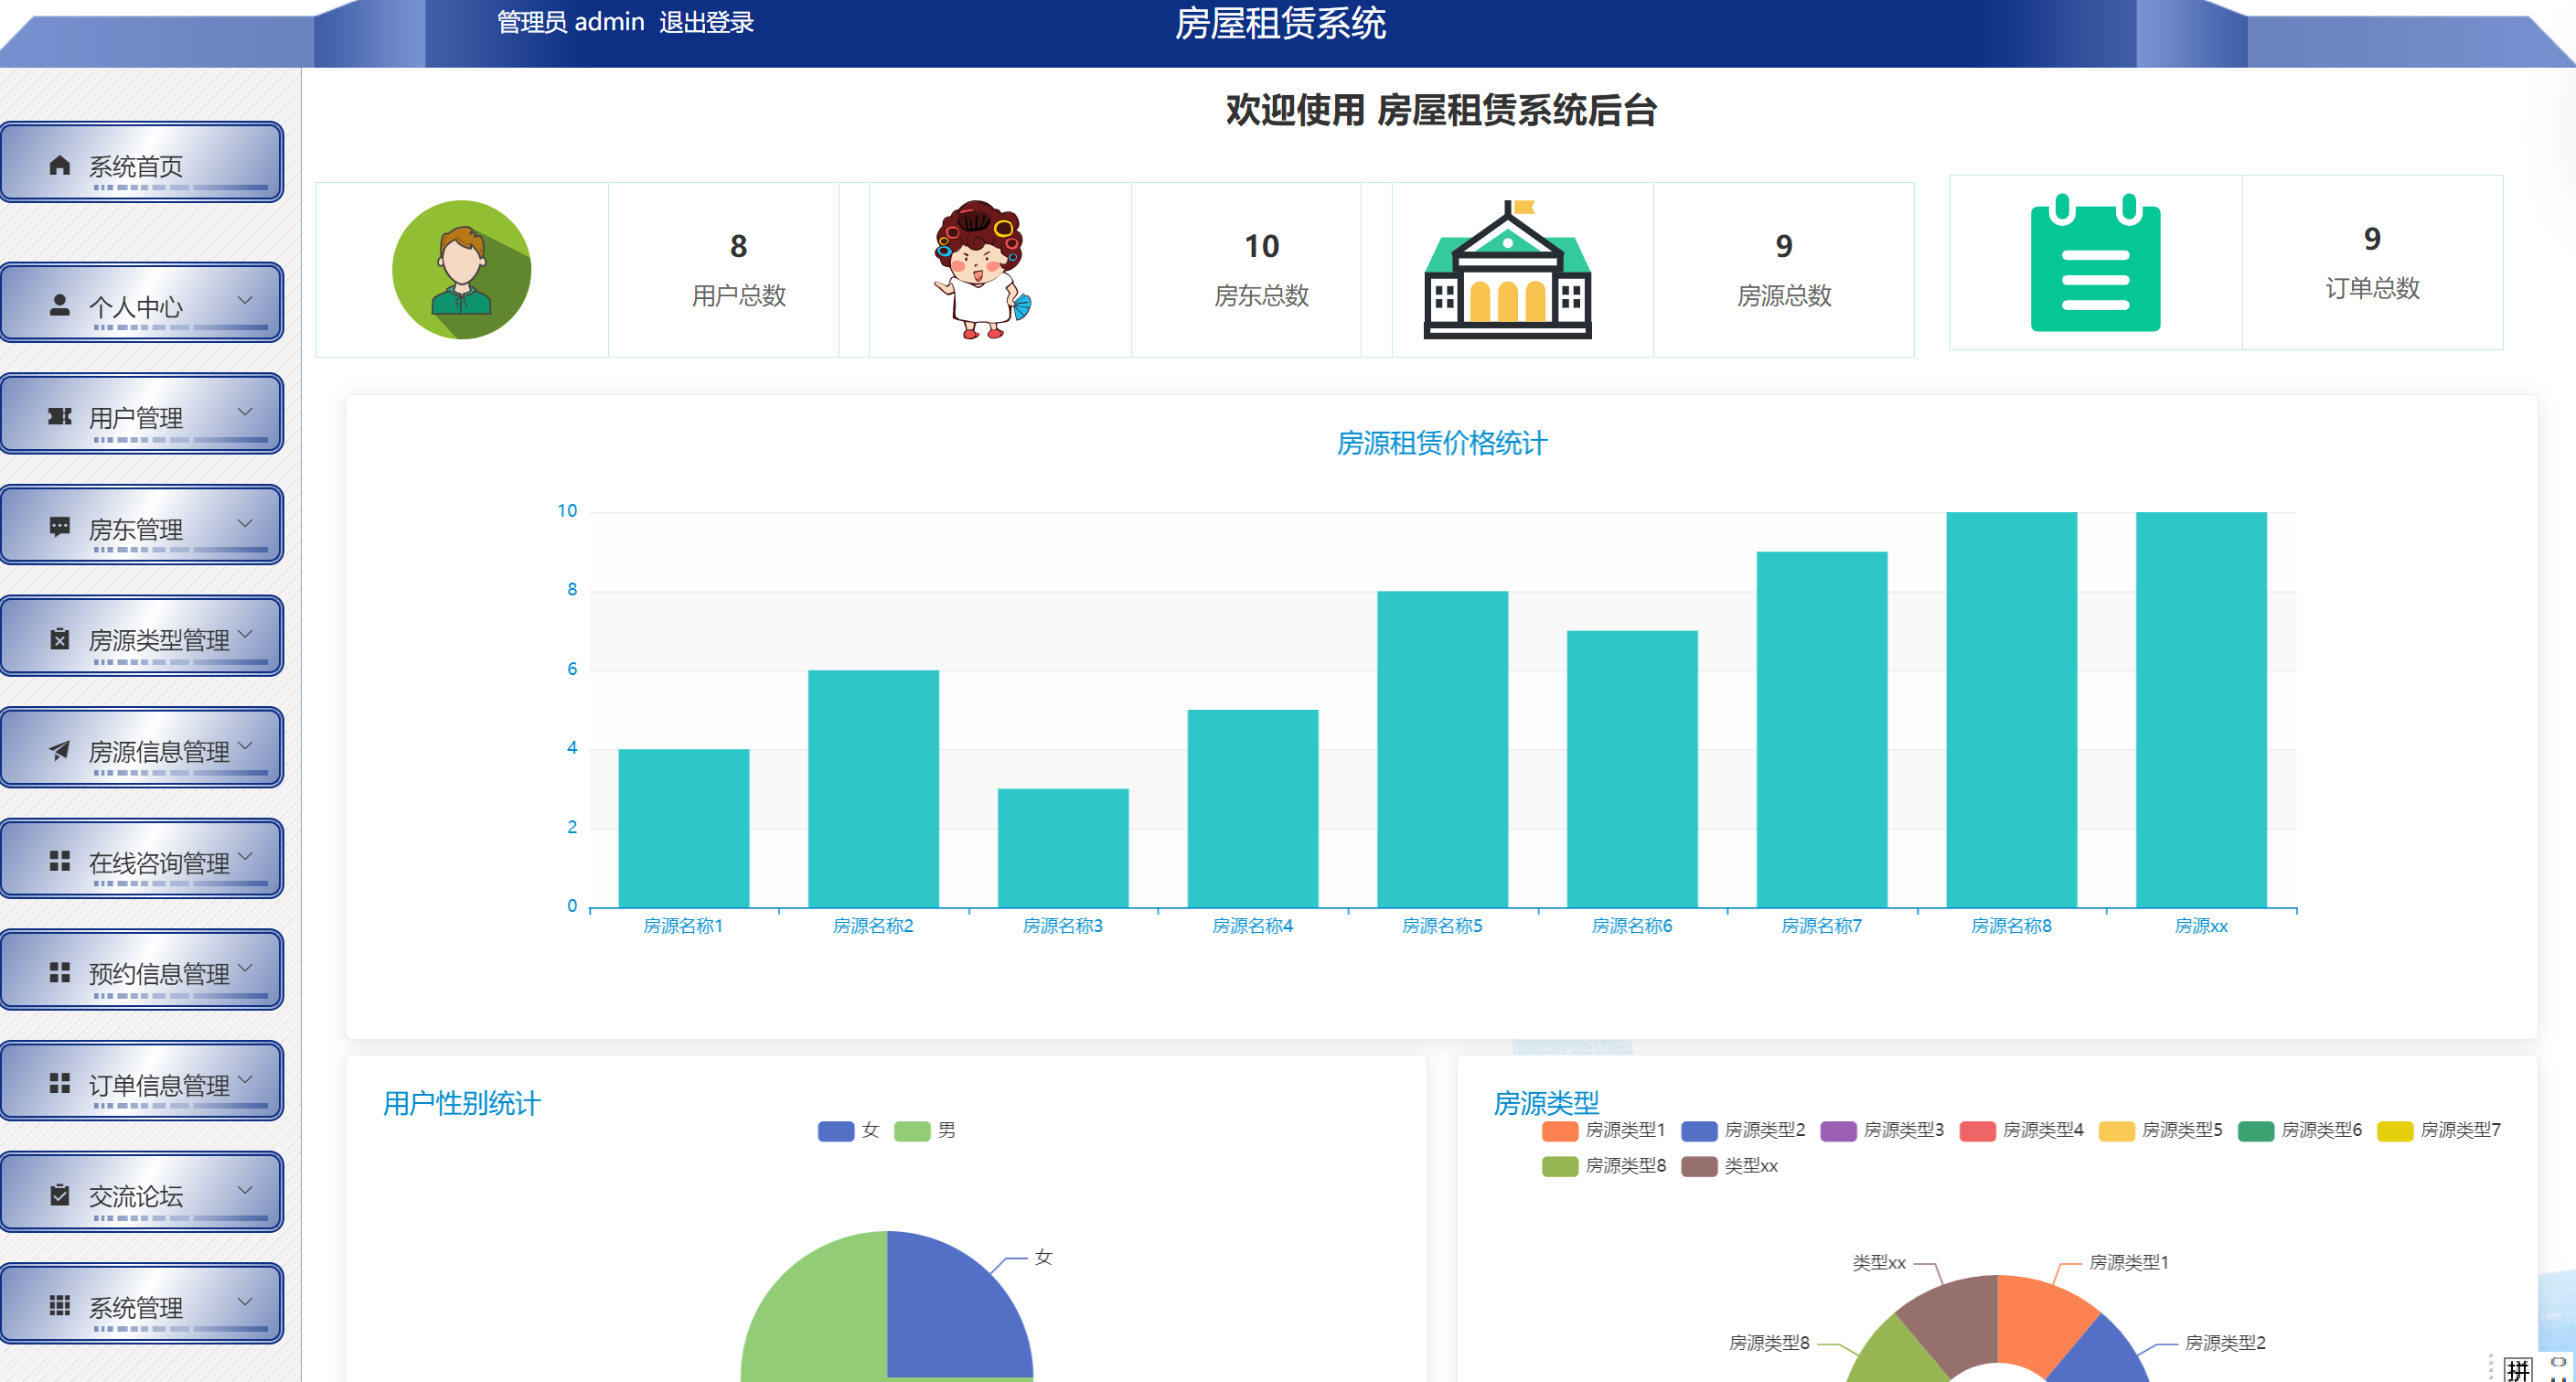Click the grid icon beside 在线咨询管理
This screenshot has height=1382, width=2576.
click(60, 861)
